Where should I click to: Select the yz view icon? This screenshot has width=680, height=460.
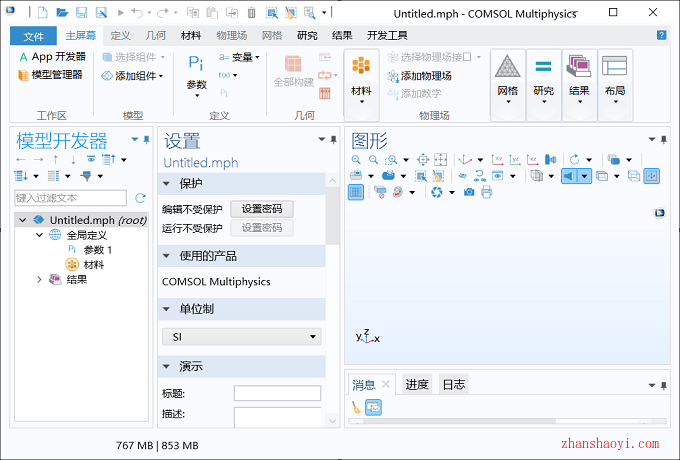(515, 160)
